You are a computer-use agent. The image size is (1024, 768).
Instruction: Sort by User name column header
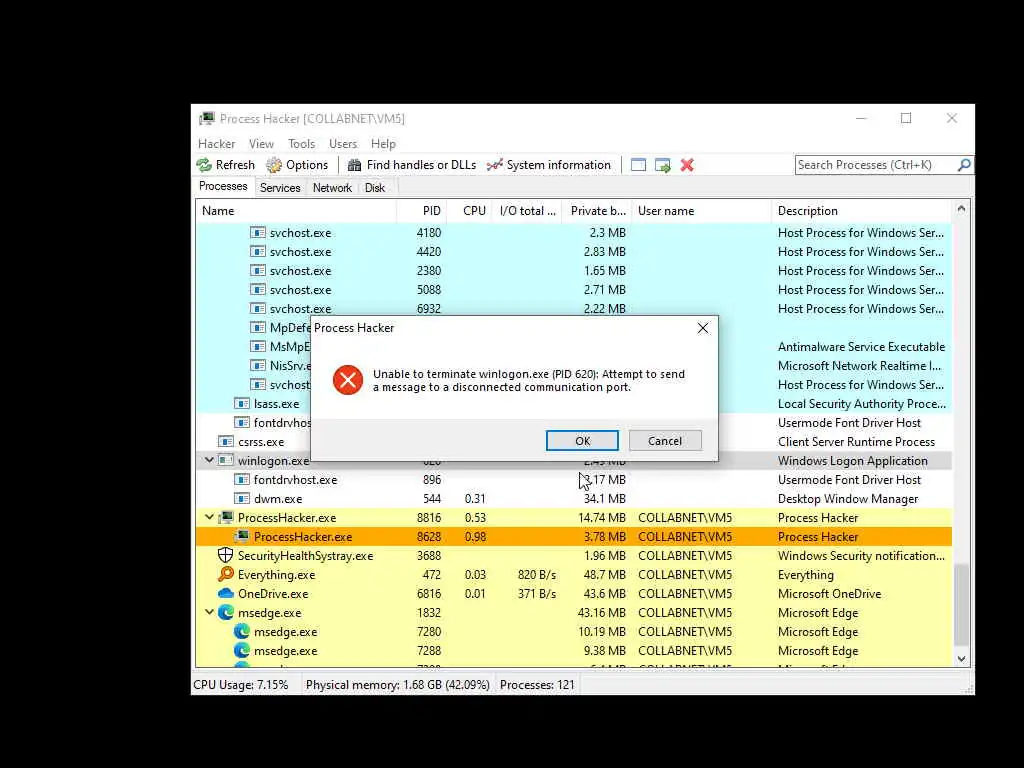[701, 211]
